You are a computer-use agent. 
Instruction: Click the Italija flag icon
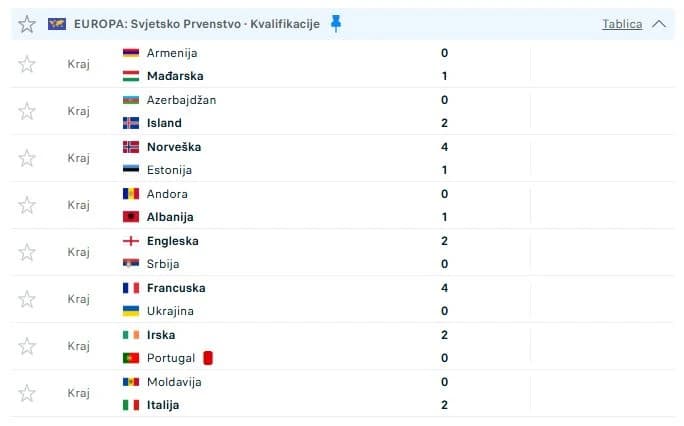pos(130,405)
